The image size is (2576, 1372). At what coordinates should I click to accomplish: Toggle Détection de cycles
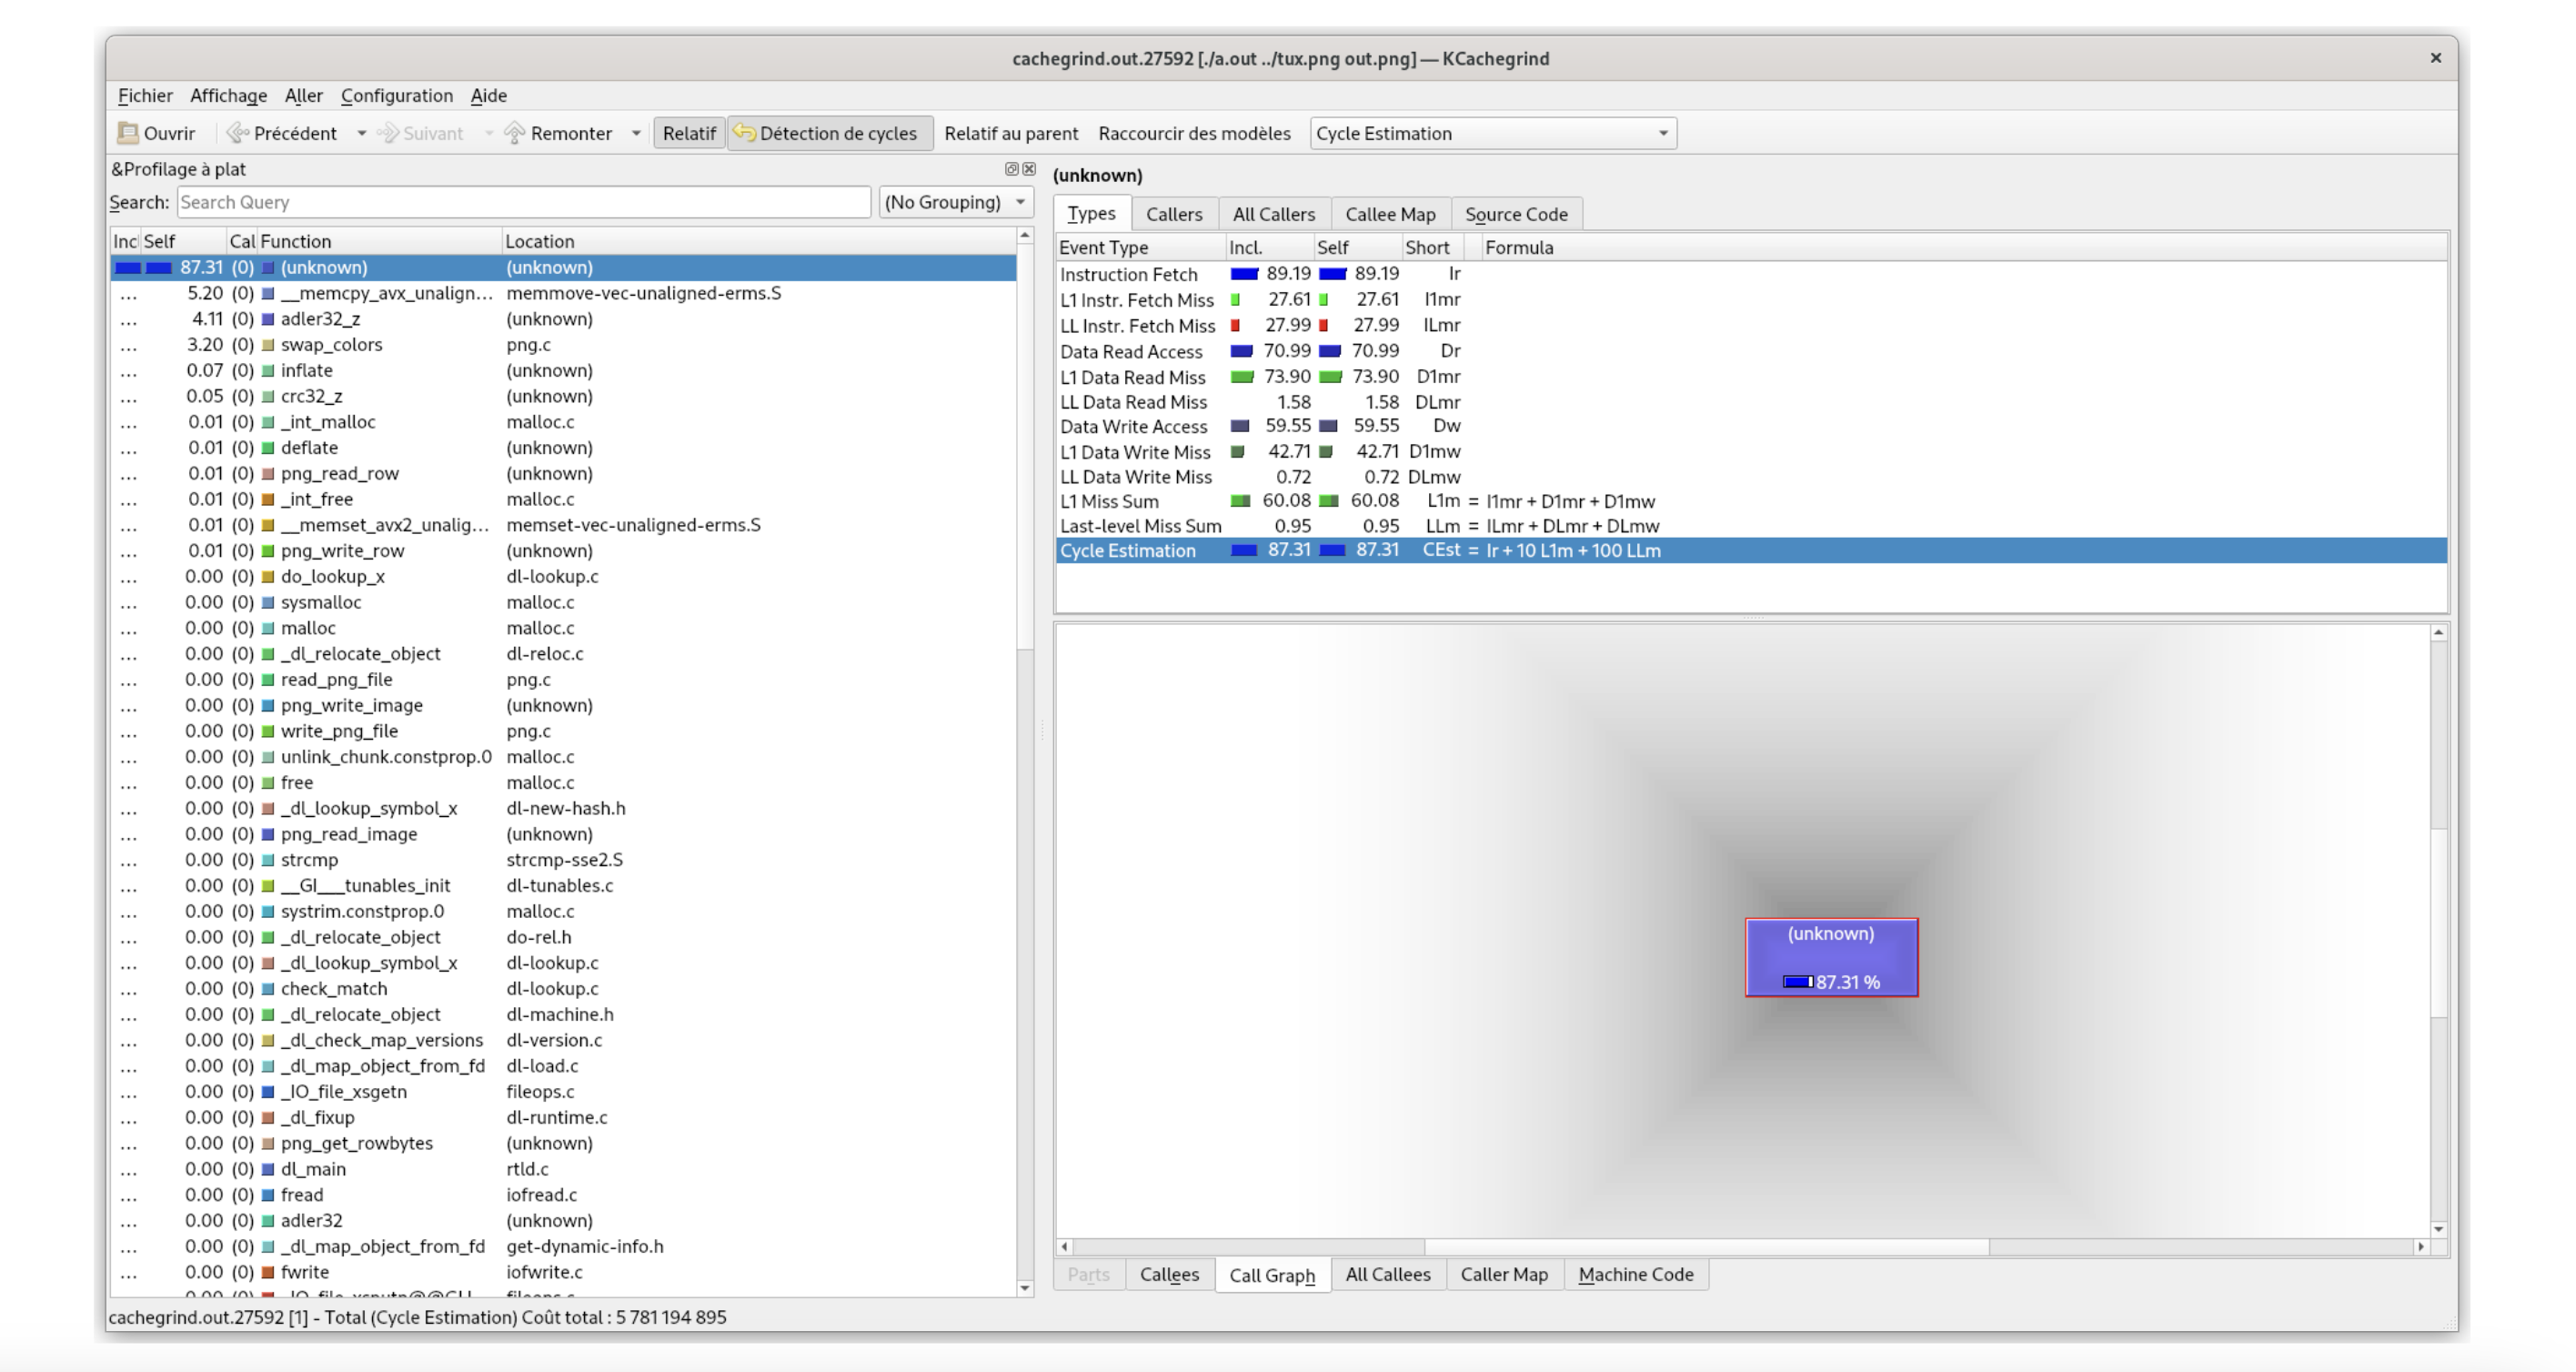click(x=830, y=133)
